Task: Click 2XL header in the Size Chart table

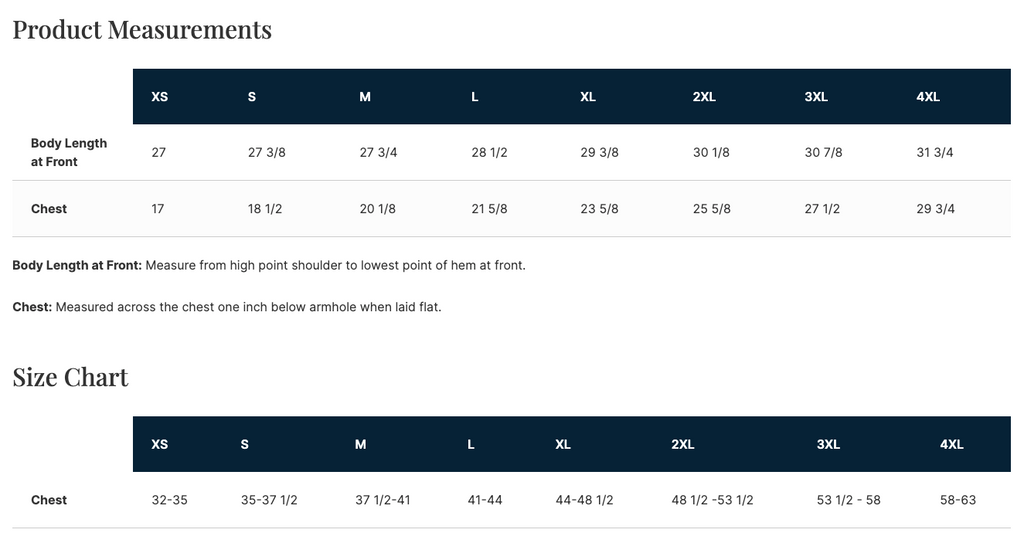Action: (x=682, y=444)
